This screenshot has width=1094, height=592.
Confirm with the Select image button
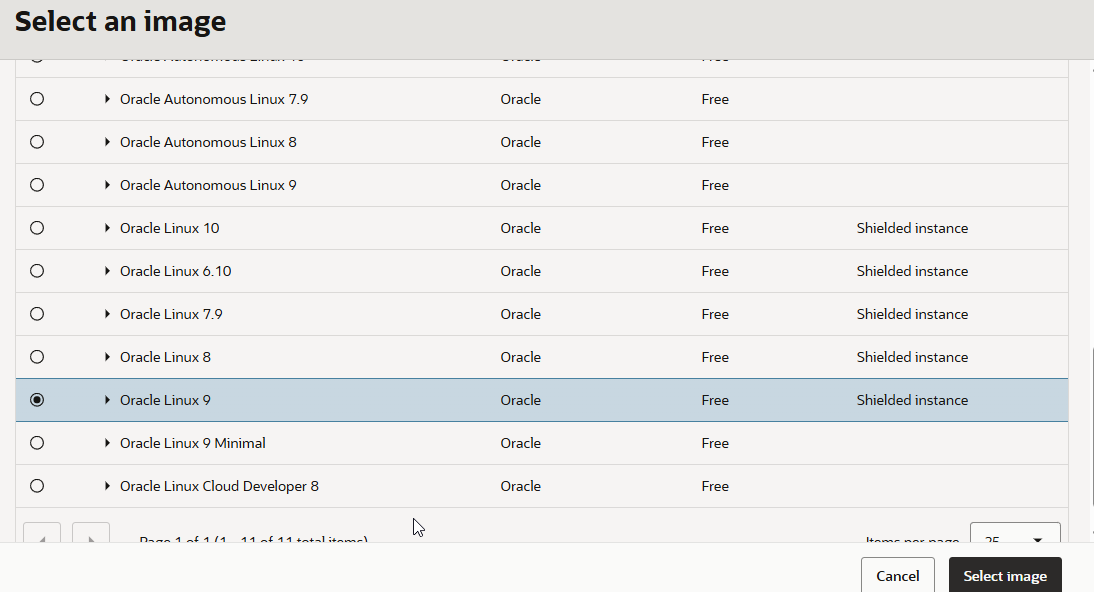tap(1005, 575)
